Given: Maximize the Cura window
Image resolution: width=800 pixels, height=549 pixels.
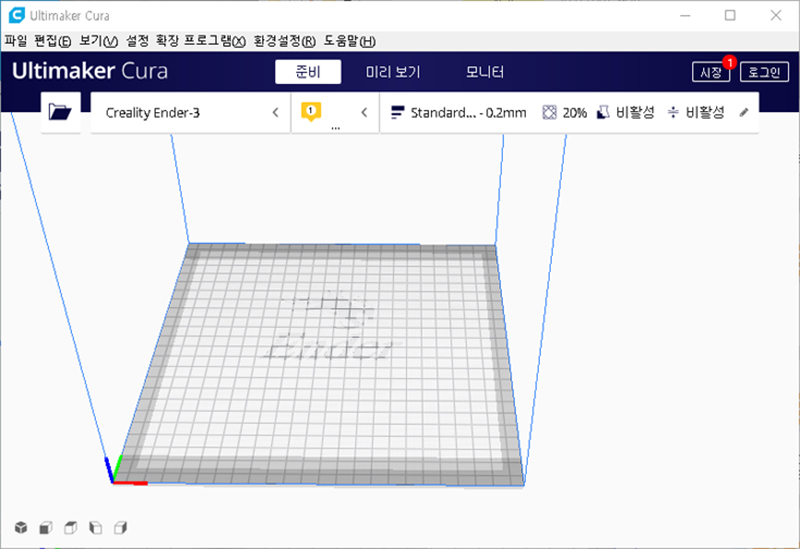Looking at the screenshot, I should coord(730,15).
